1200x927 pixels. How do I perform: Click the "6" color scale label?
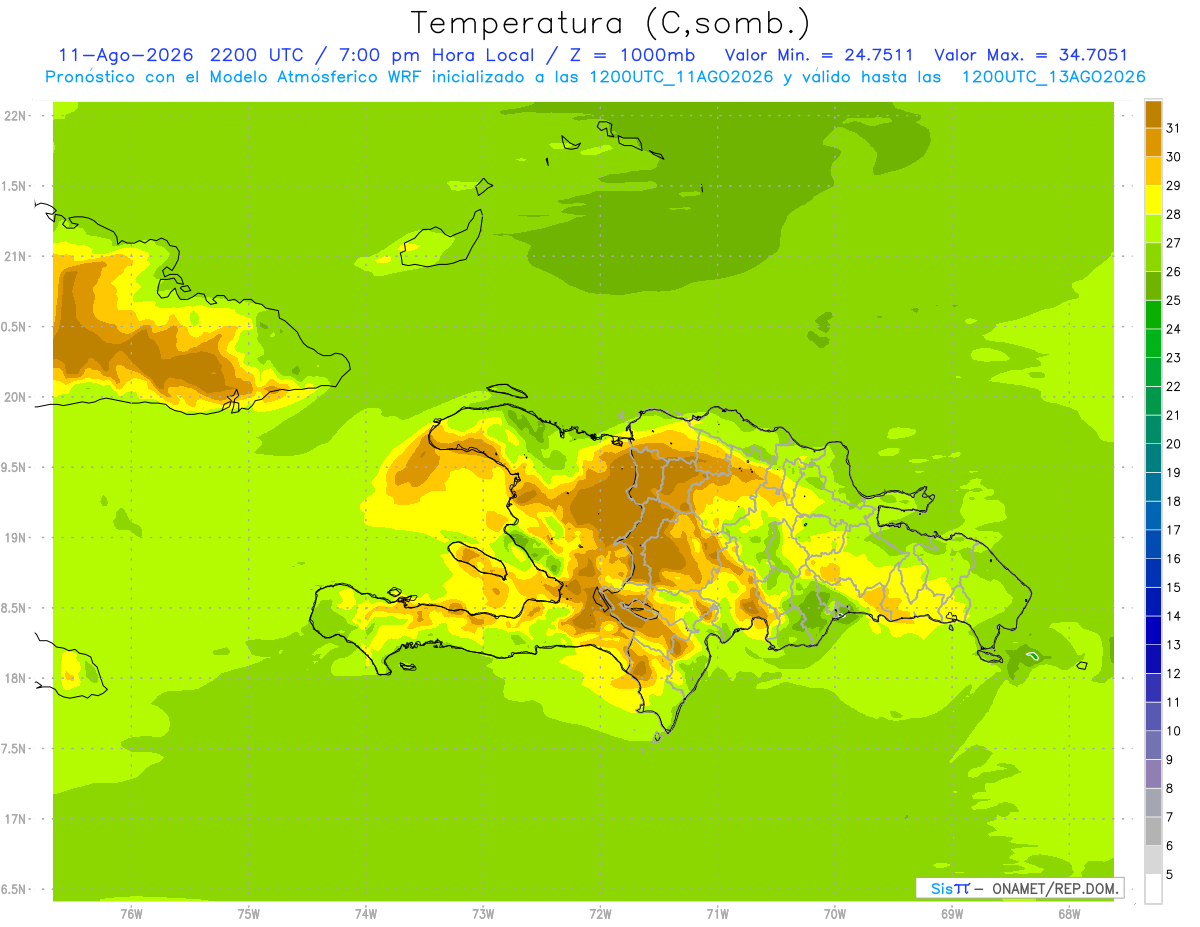coord(1170,846)
